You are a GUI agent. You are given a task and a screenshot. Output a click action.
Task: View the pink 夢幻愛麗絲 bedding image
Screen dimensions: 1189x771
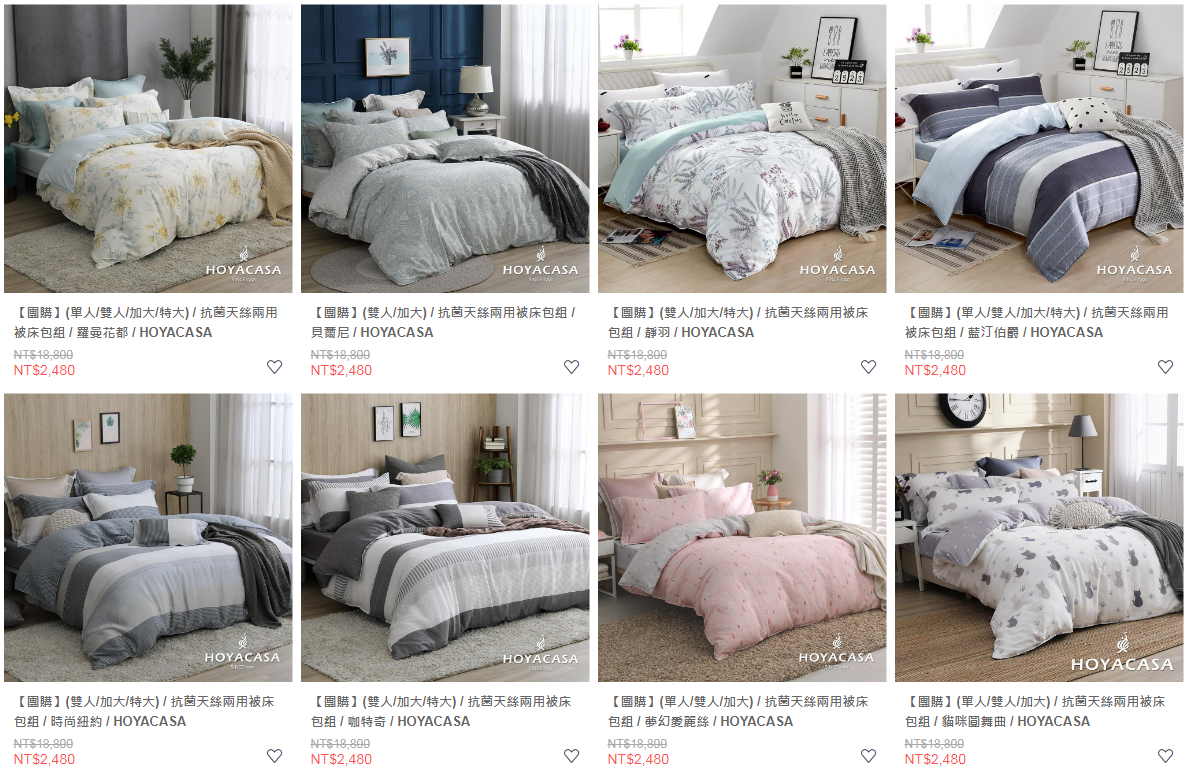coord(742,538)
